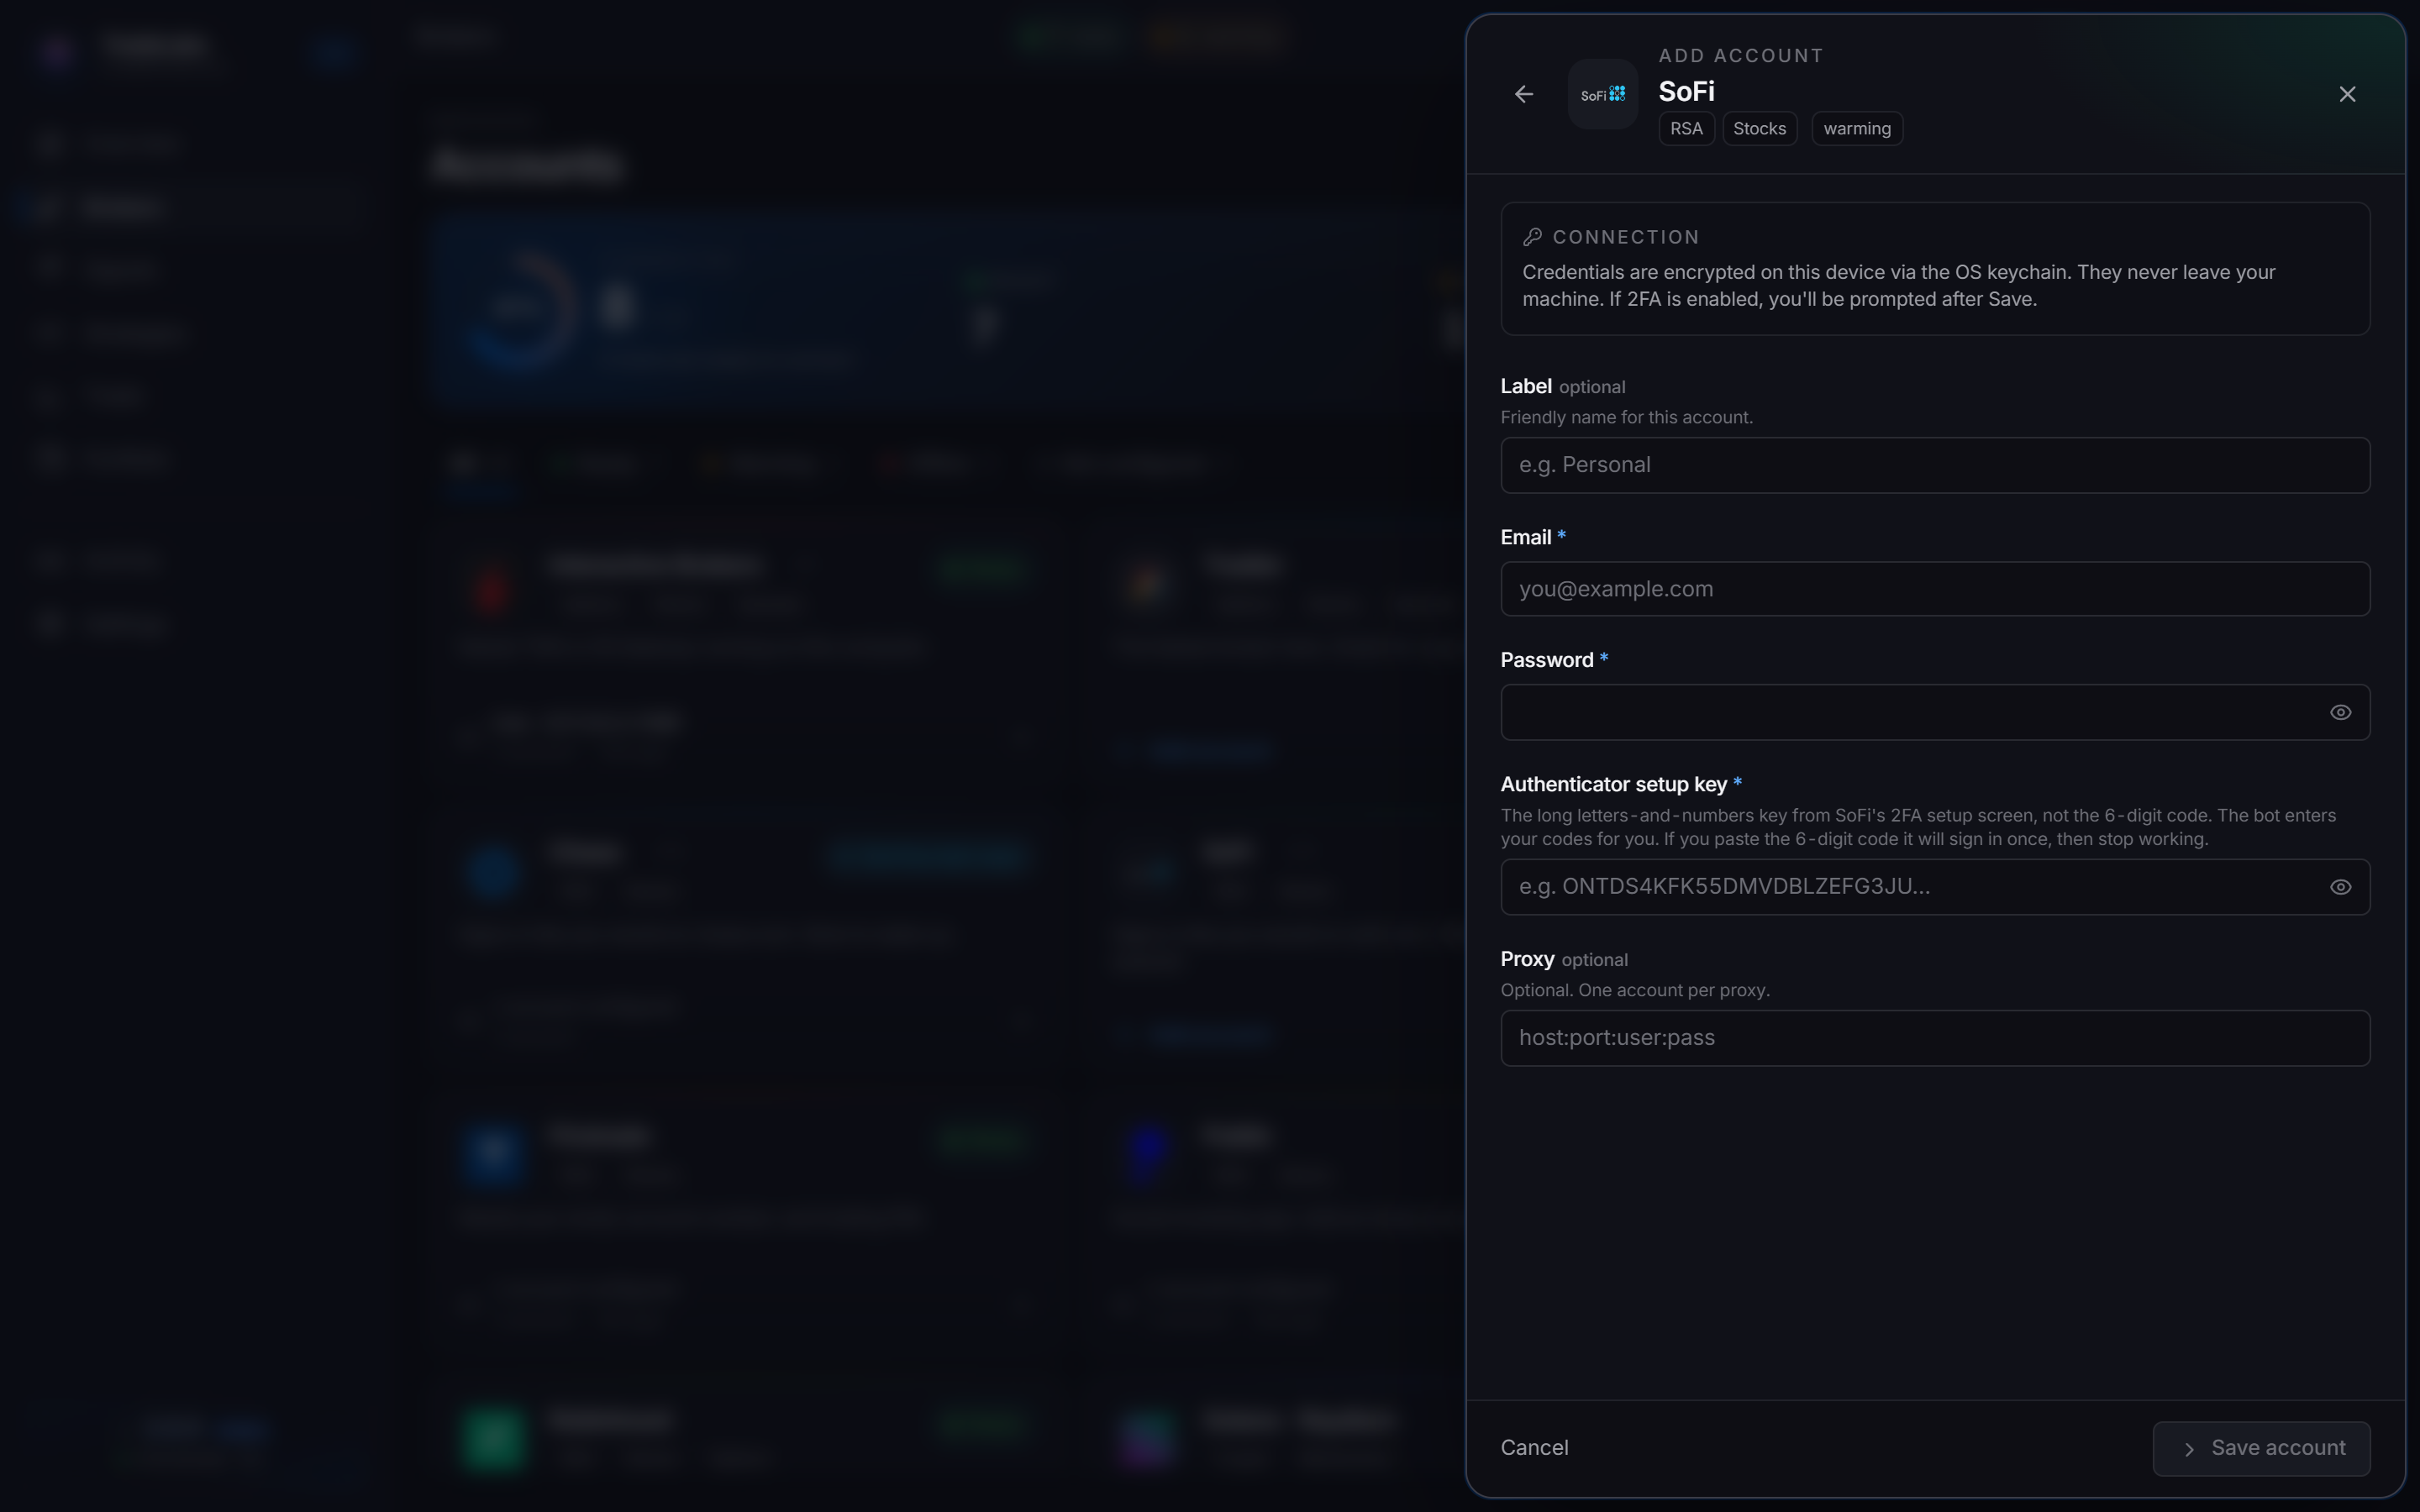
Task: Focus the Proxy input field
Action: 1935,1038
